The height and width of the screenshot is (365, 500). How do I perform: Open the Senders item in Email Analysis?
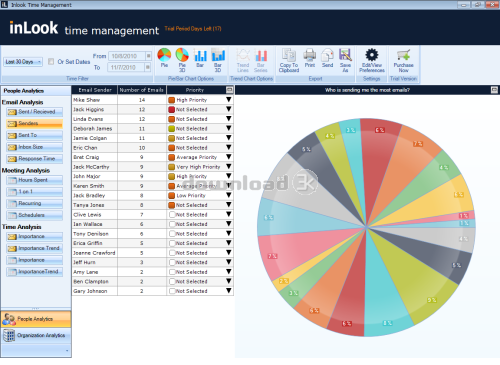click(34, 124)
